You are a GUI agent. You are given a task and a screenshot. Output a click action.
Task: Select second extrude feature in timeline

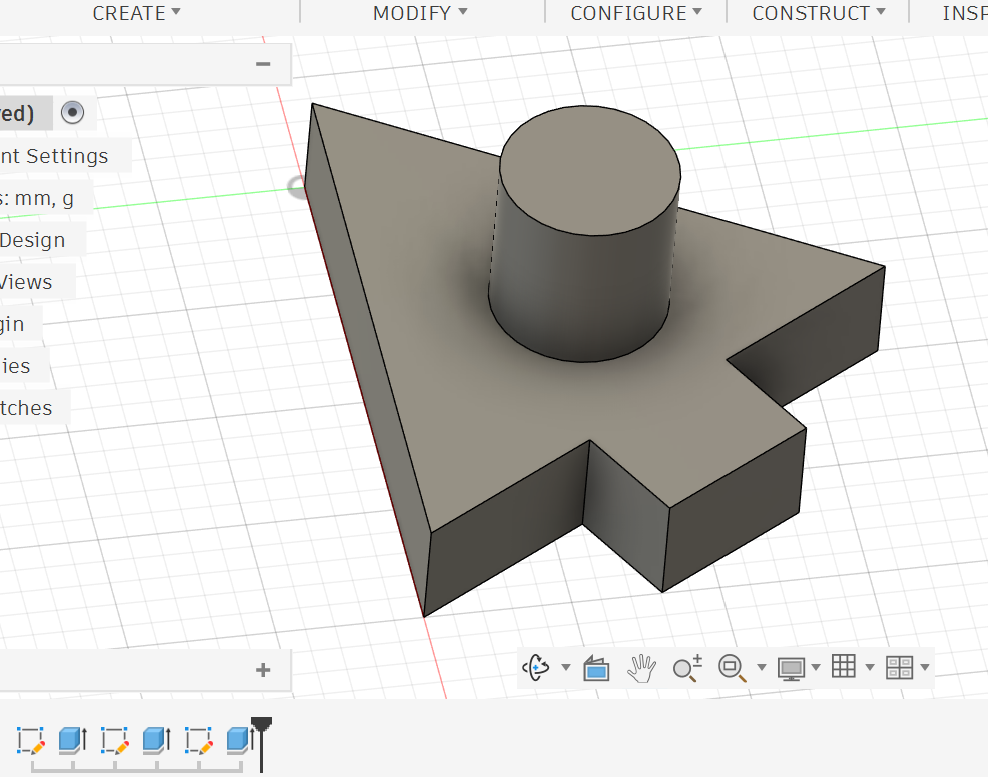click(x=156, y=740)
